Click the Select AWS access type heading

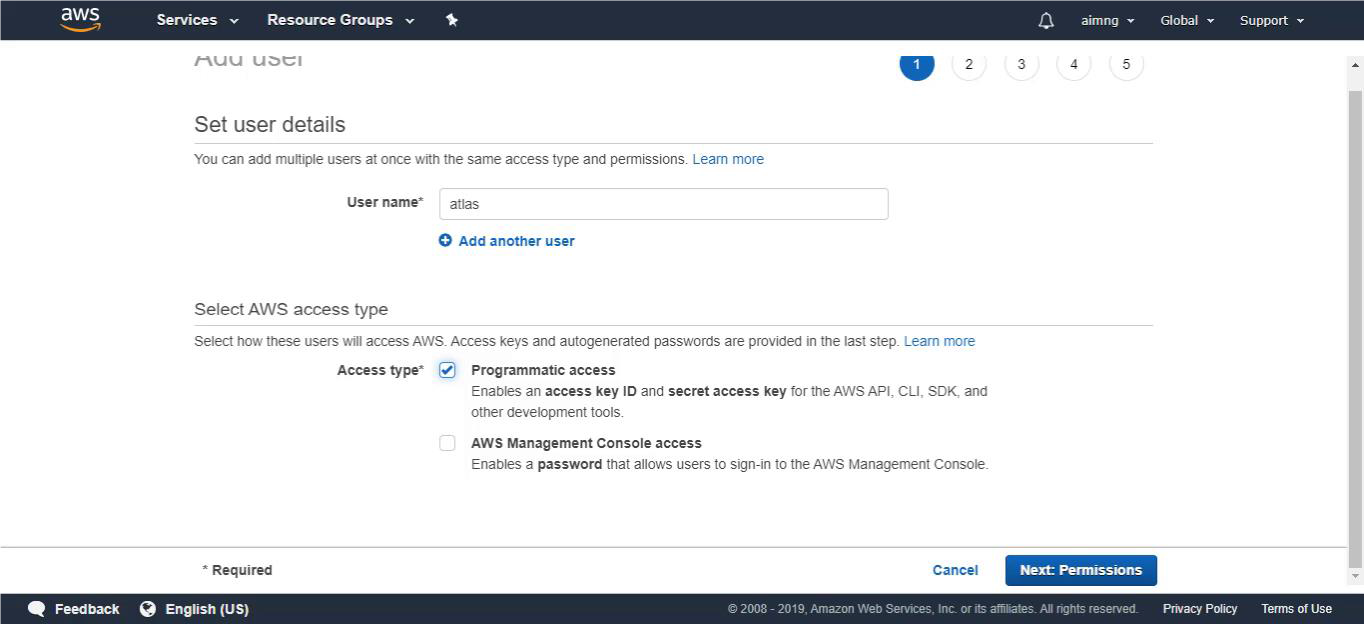tap(291, 309)
